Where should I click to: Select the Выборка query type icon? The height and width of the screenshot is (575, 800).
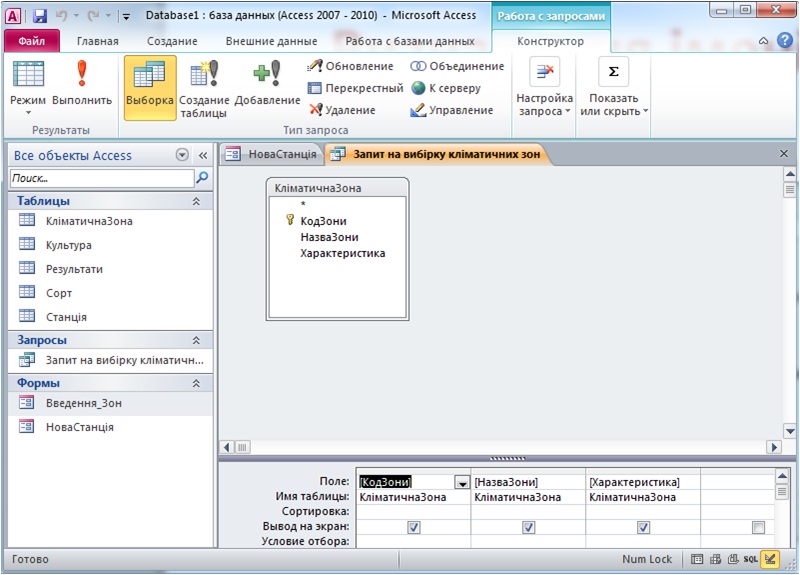click(149, 76)
